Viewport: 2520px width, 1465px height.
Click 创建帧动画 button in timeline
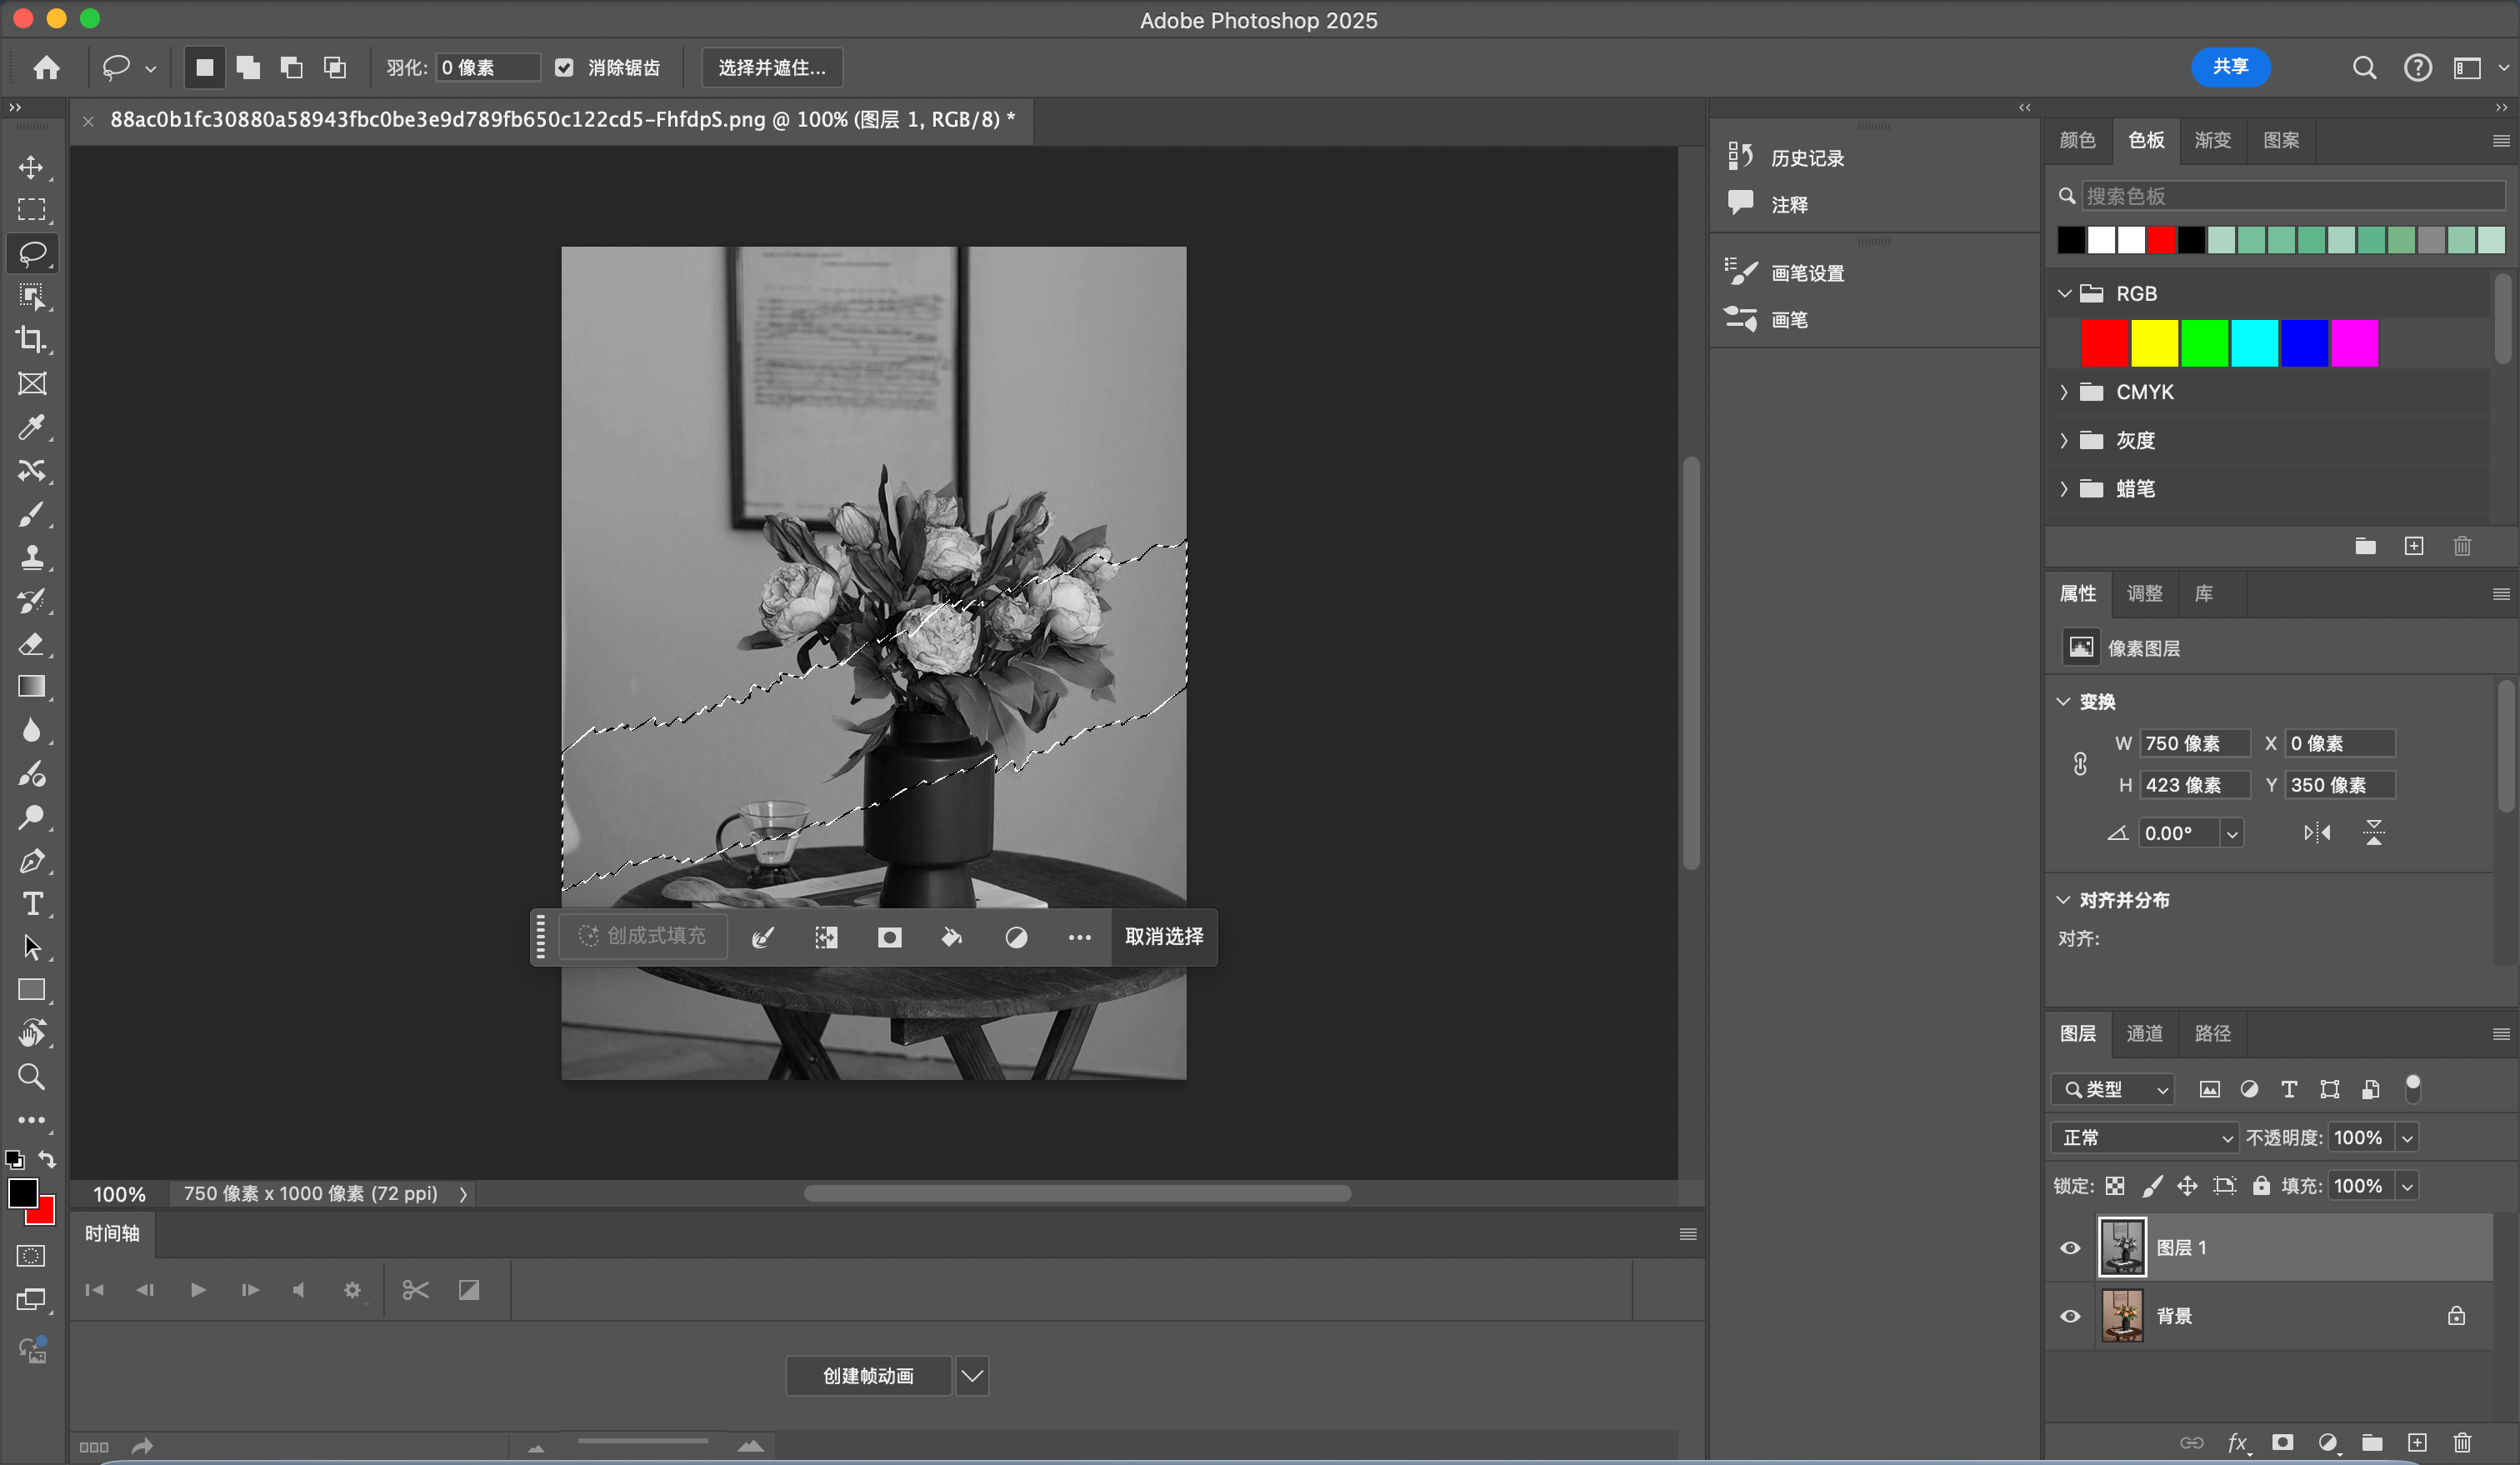tap(868, 1376)
